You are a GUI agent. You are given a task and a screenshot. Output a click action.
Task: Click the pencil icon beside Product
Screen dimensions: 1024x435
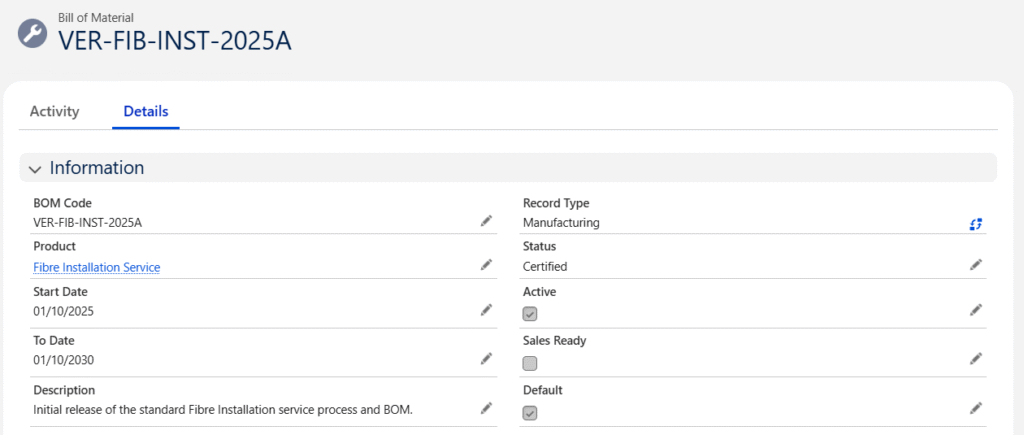pos(486,265)
